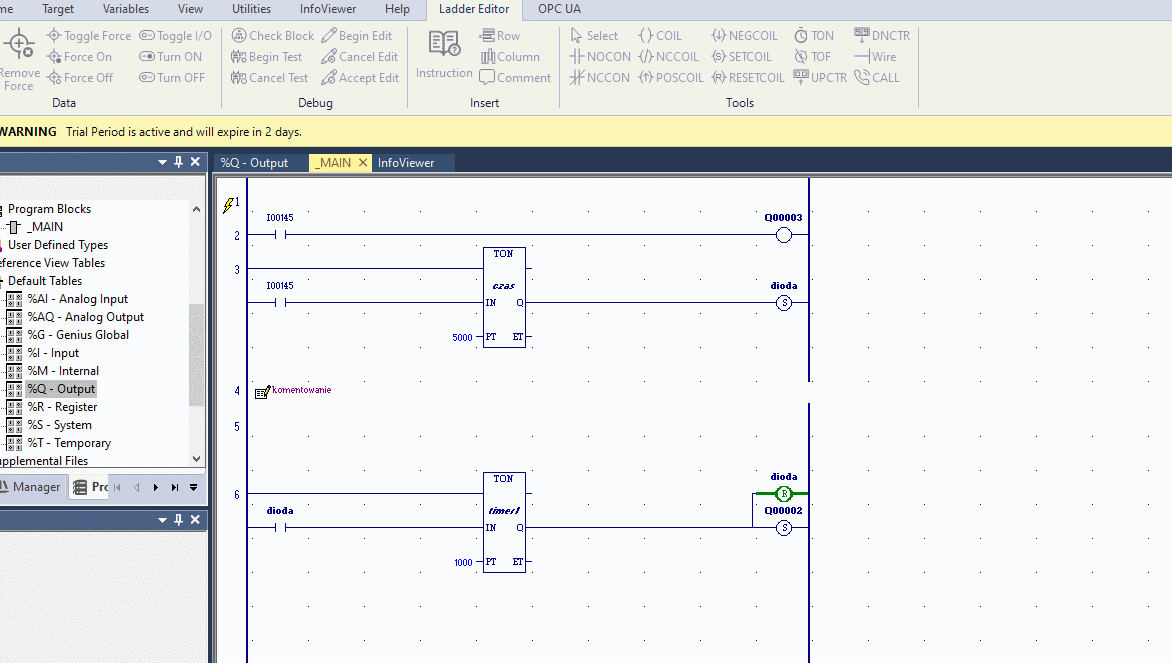Viewport: 1172px width, 663px height.
Task: Choose the CALL instruction tool
Action: coord(877,78)
